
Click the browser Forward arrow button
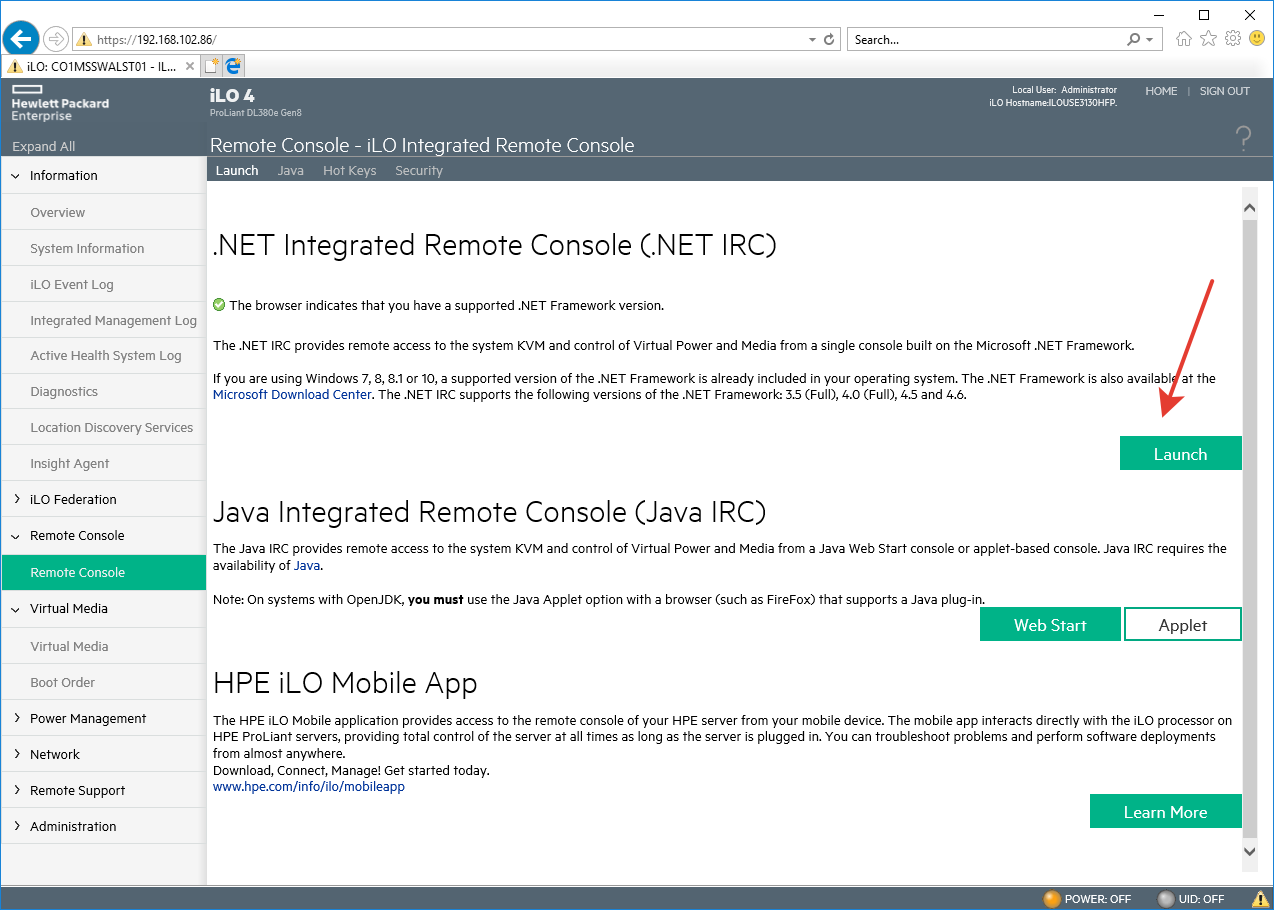click(x=56, y=39)
